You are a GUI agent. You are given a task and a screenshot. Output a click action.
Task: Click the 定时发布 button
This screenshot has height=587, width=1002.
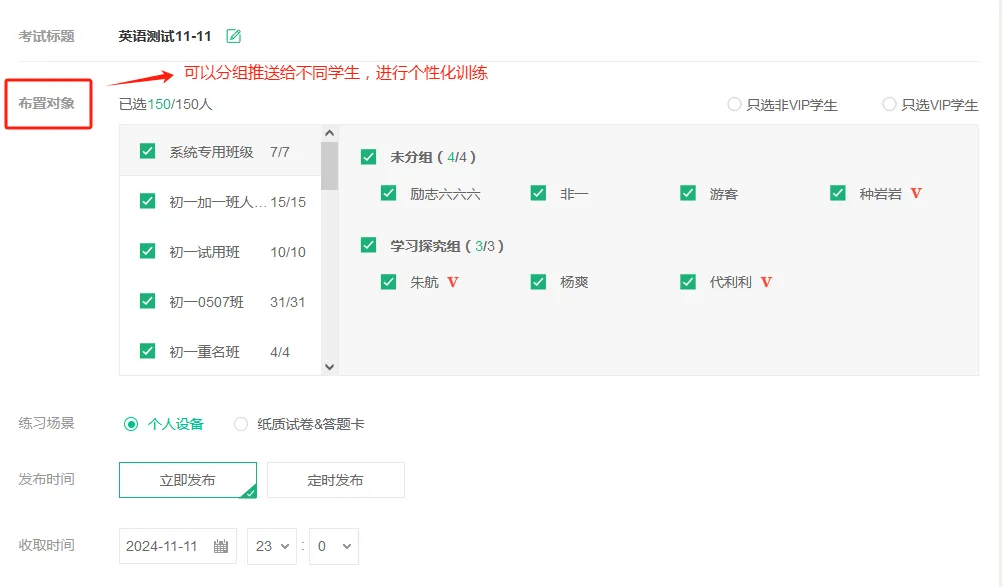(x=334, y=479)
